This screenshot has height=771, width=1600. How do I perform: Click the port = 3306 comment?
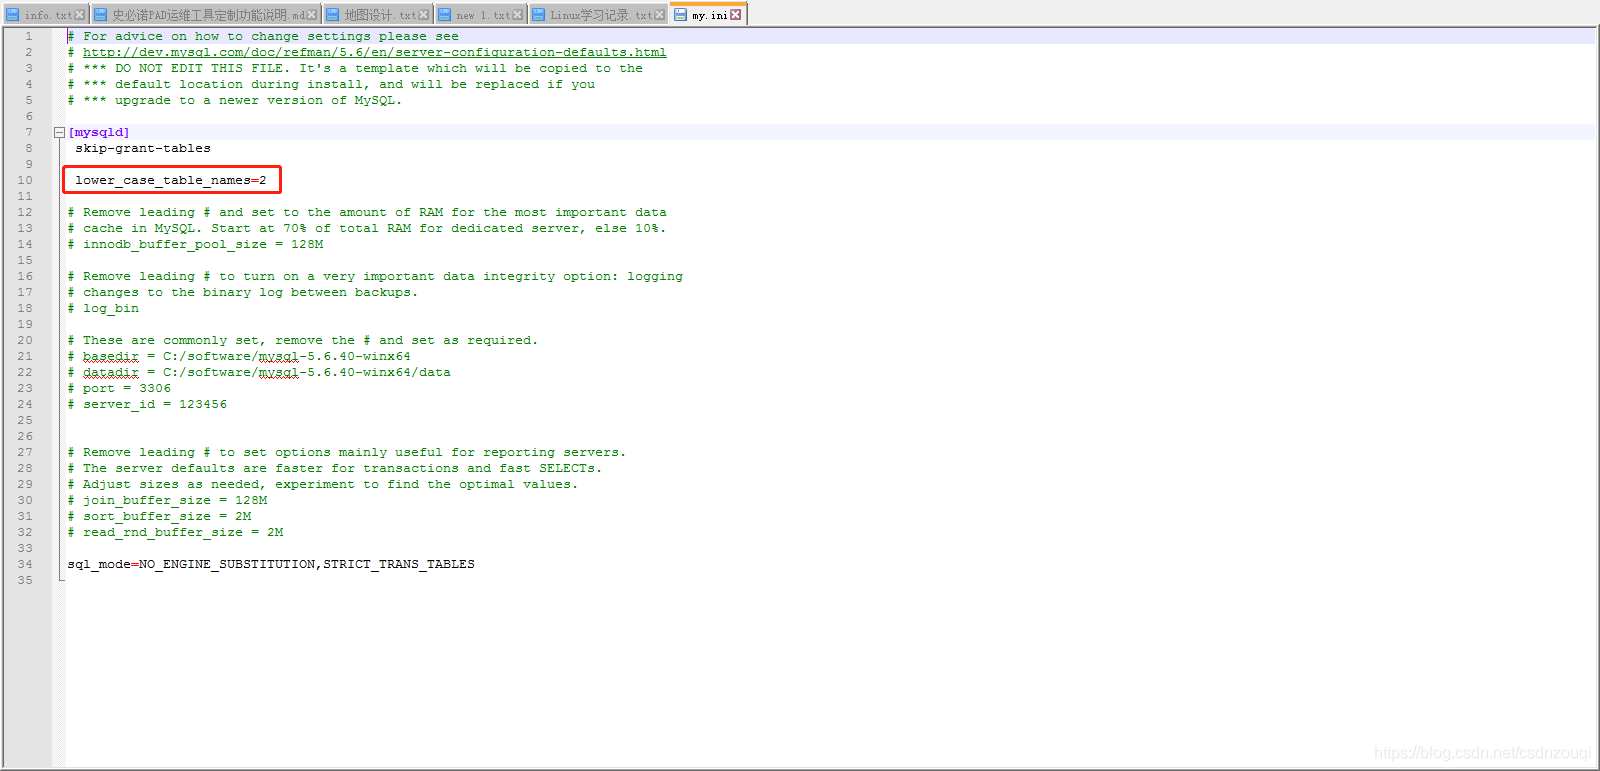(x=119, y=388)
